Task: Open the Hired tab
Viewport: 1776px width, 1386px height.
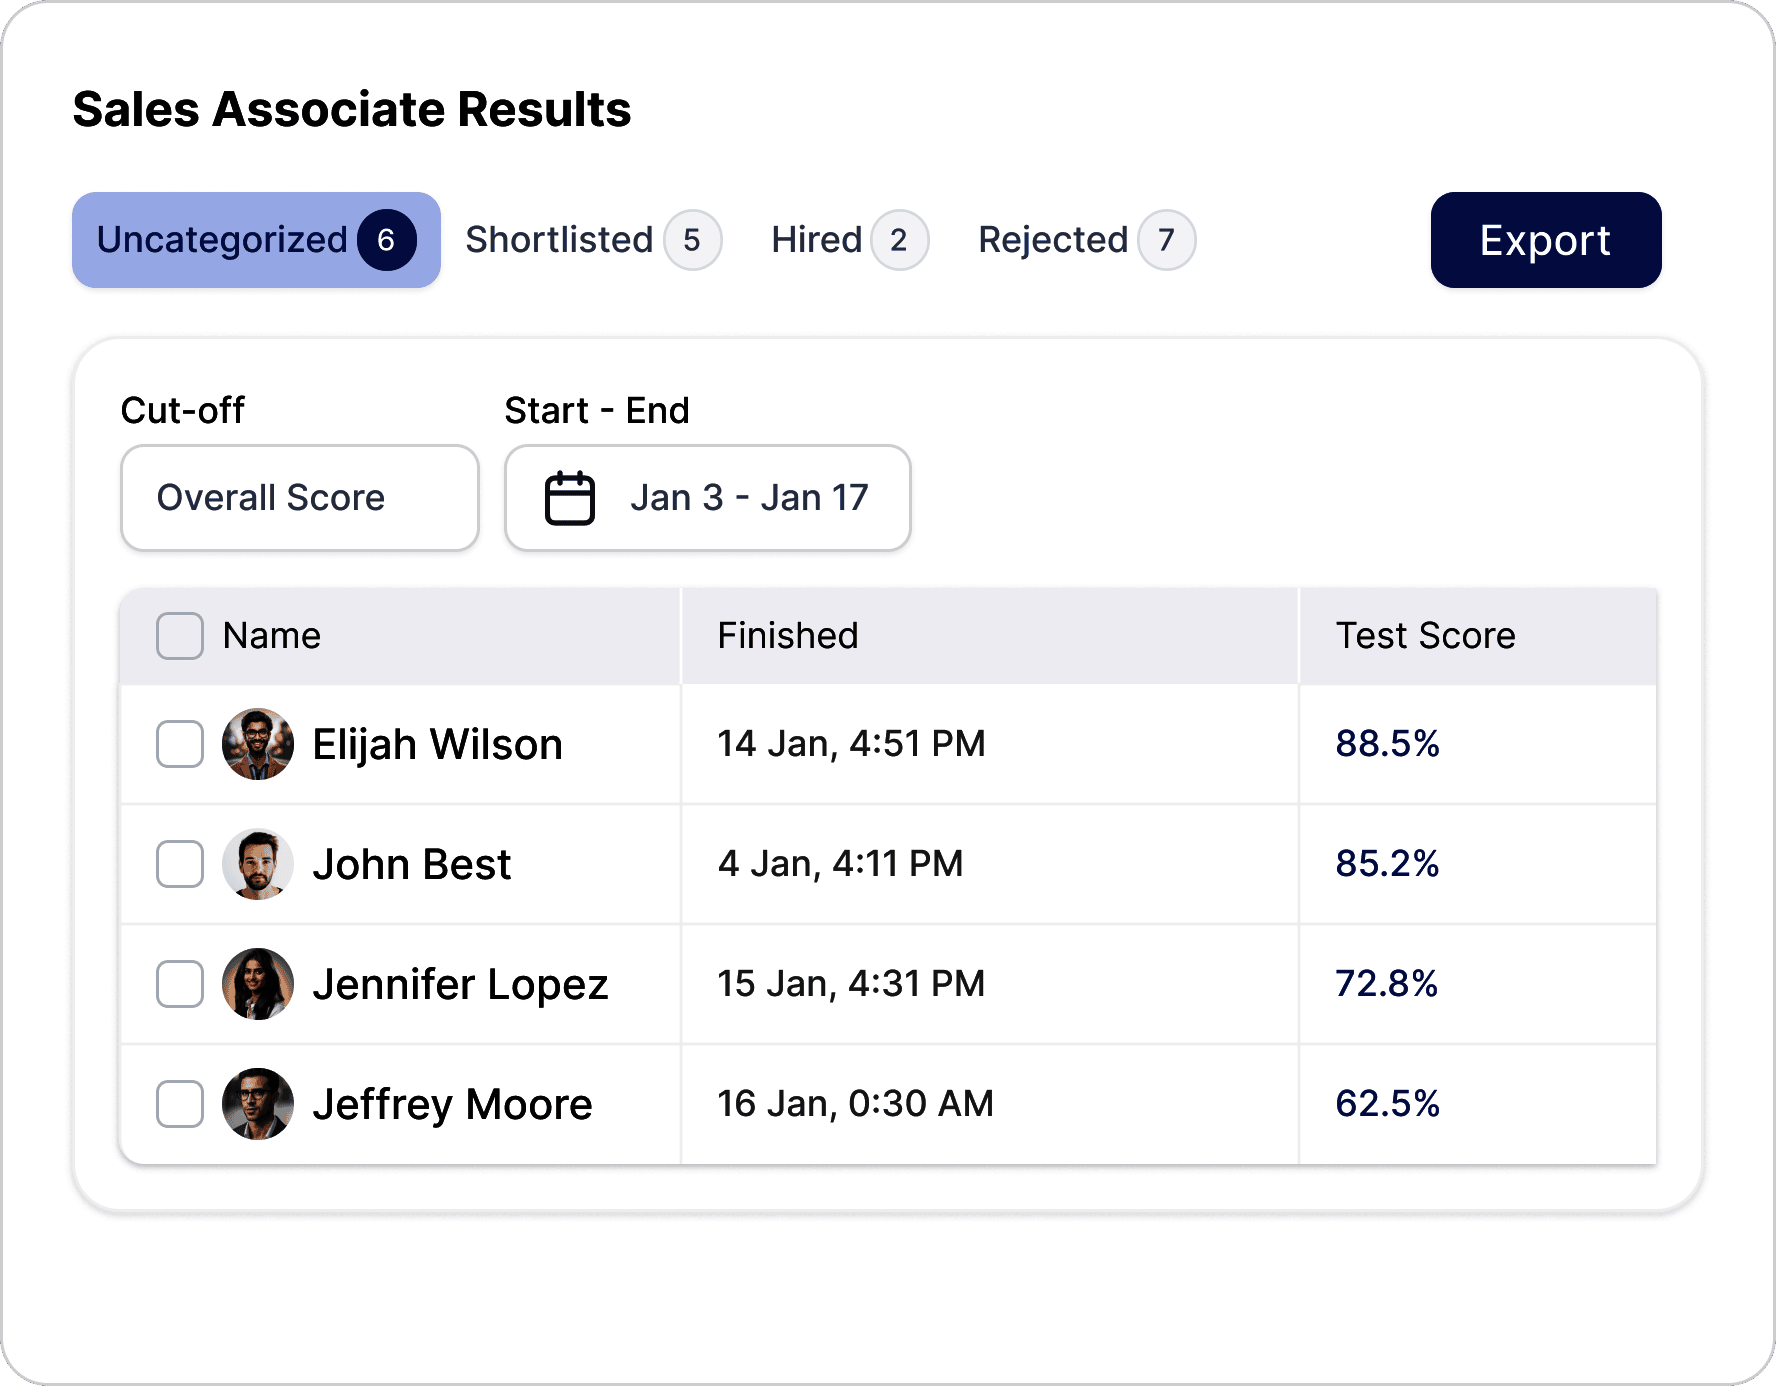Action: pyautogui.click(x=849, y=240)
